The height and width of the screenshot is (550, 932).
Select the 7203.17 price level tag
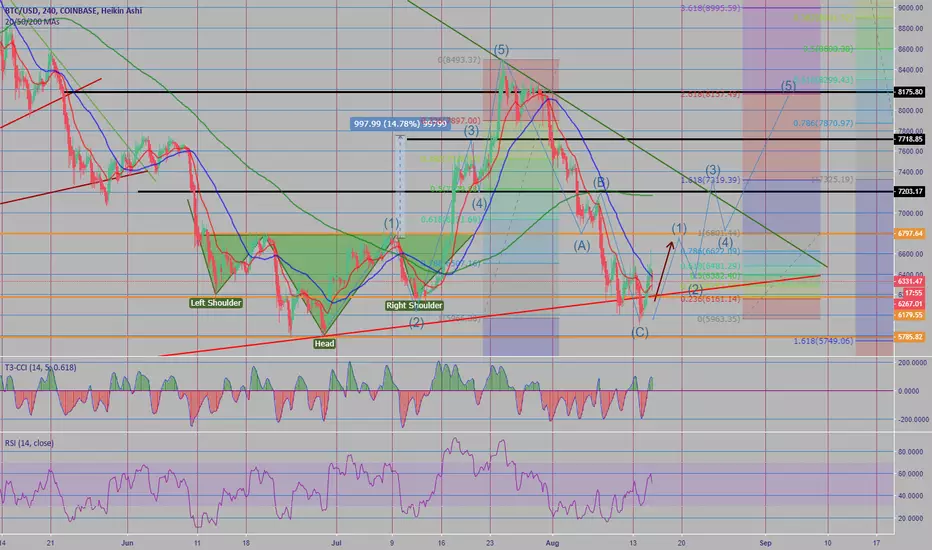click(x=909, y=191)
